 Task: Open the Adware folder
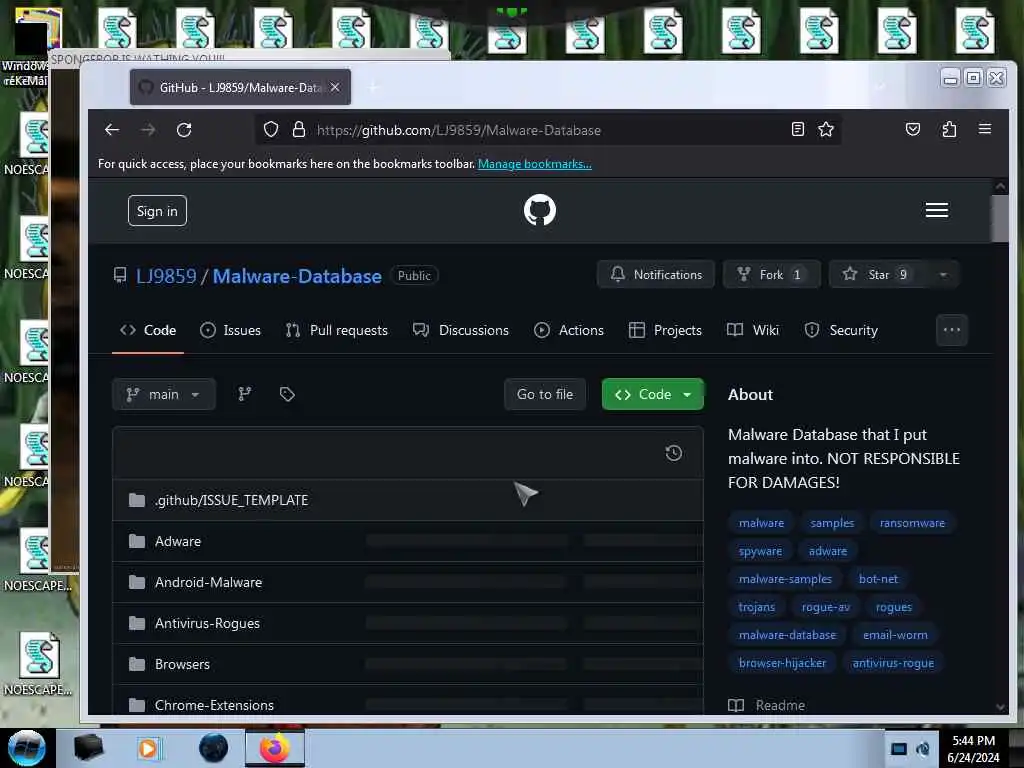coord(178,541)
